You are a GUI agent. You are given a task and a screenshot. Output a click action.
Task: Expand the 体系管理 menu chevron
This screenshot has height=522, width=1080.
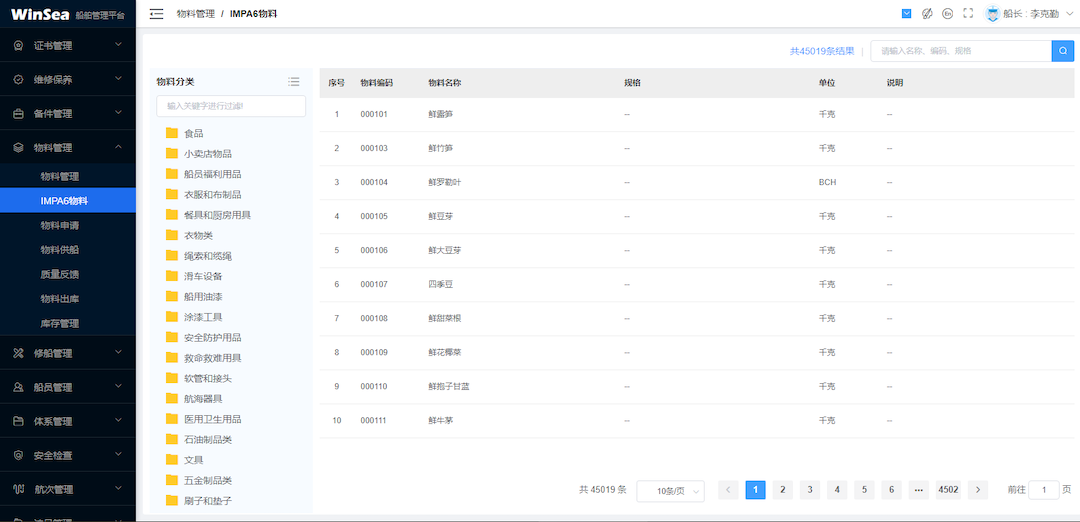point(118,420)
